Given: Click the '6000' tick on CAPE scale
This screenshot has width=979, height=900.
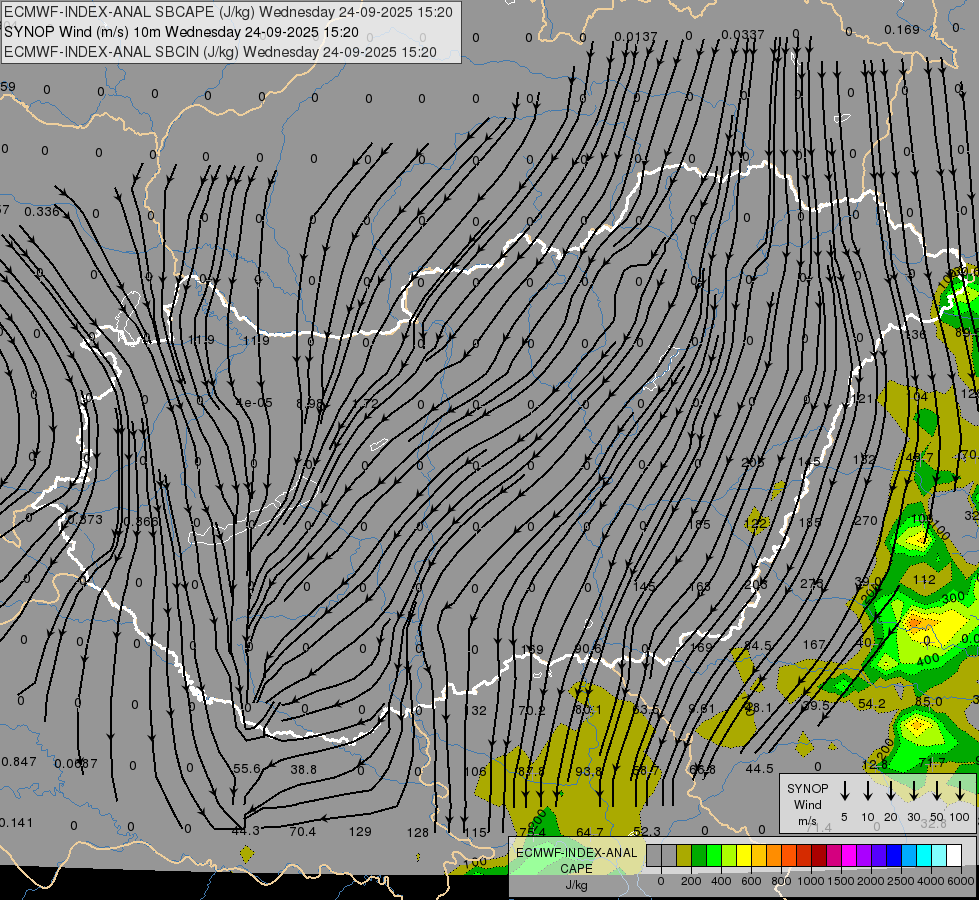Looking at the screenshot, I should 961,881.
